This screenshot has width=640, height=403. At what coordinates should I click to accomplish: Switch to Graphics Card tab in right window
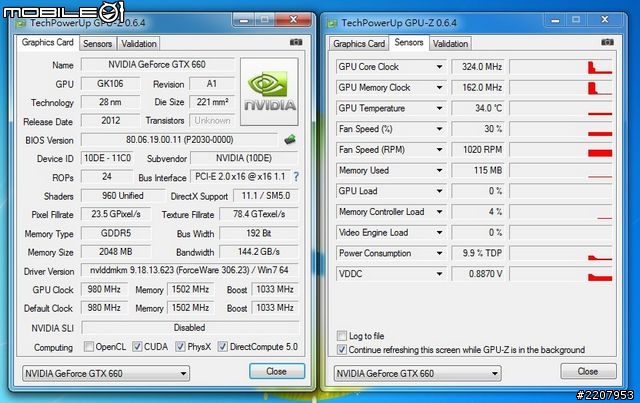[359, 44]
